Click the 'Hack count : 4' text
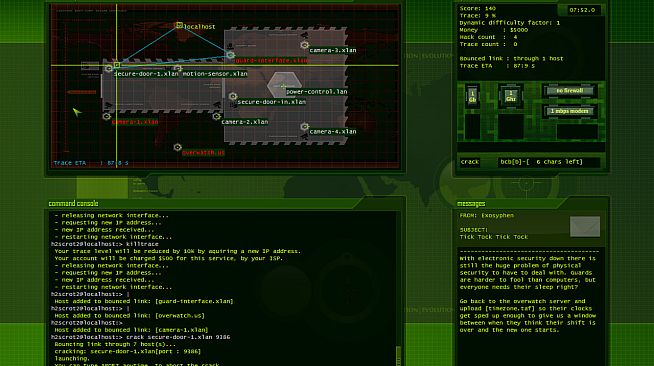This screenshot has height=366, width=654. 488,37
